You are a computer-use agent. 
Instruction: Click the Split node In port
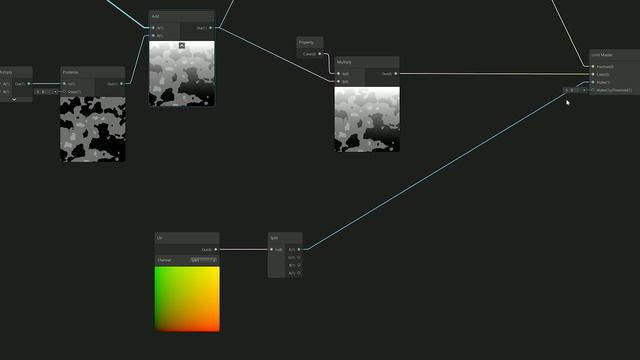point(272,249)
